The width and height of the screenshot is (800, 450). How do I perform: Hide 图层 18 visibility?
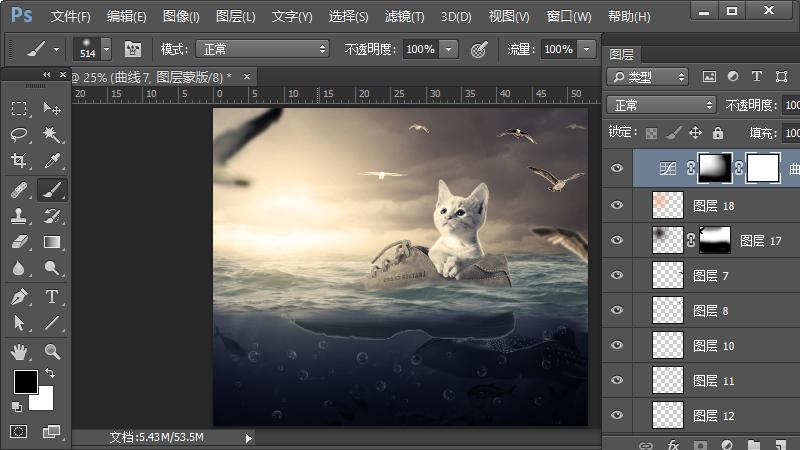click(617, 205)
